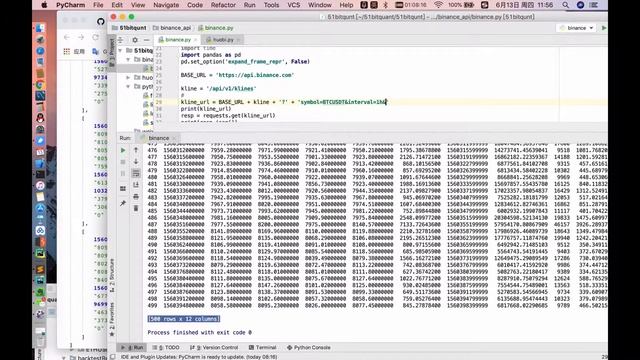Click the apps grid bookmark in browser
The height and width of the screenshot is (360, 640).
[67, 51]
